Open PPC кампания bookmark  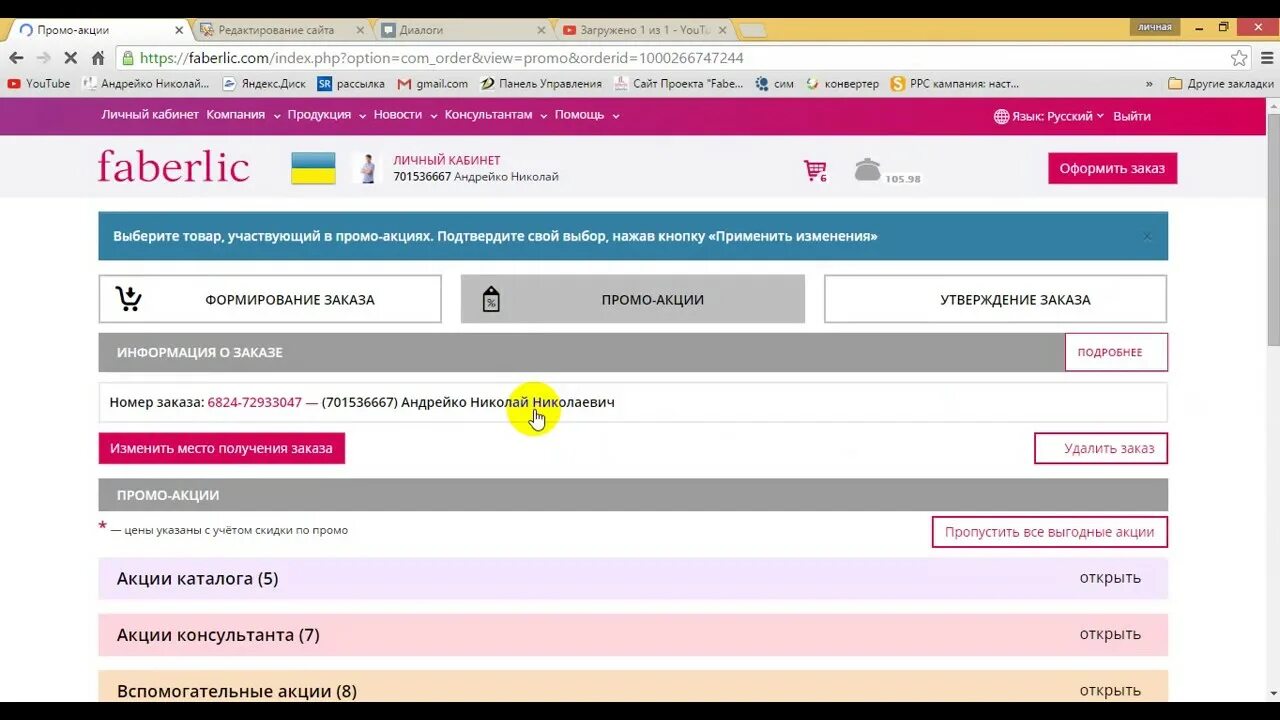(955, 84)
